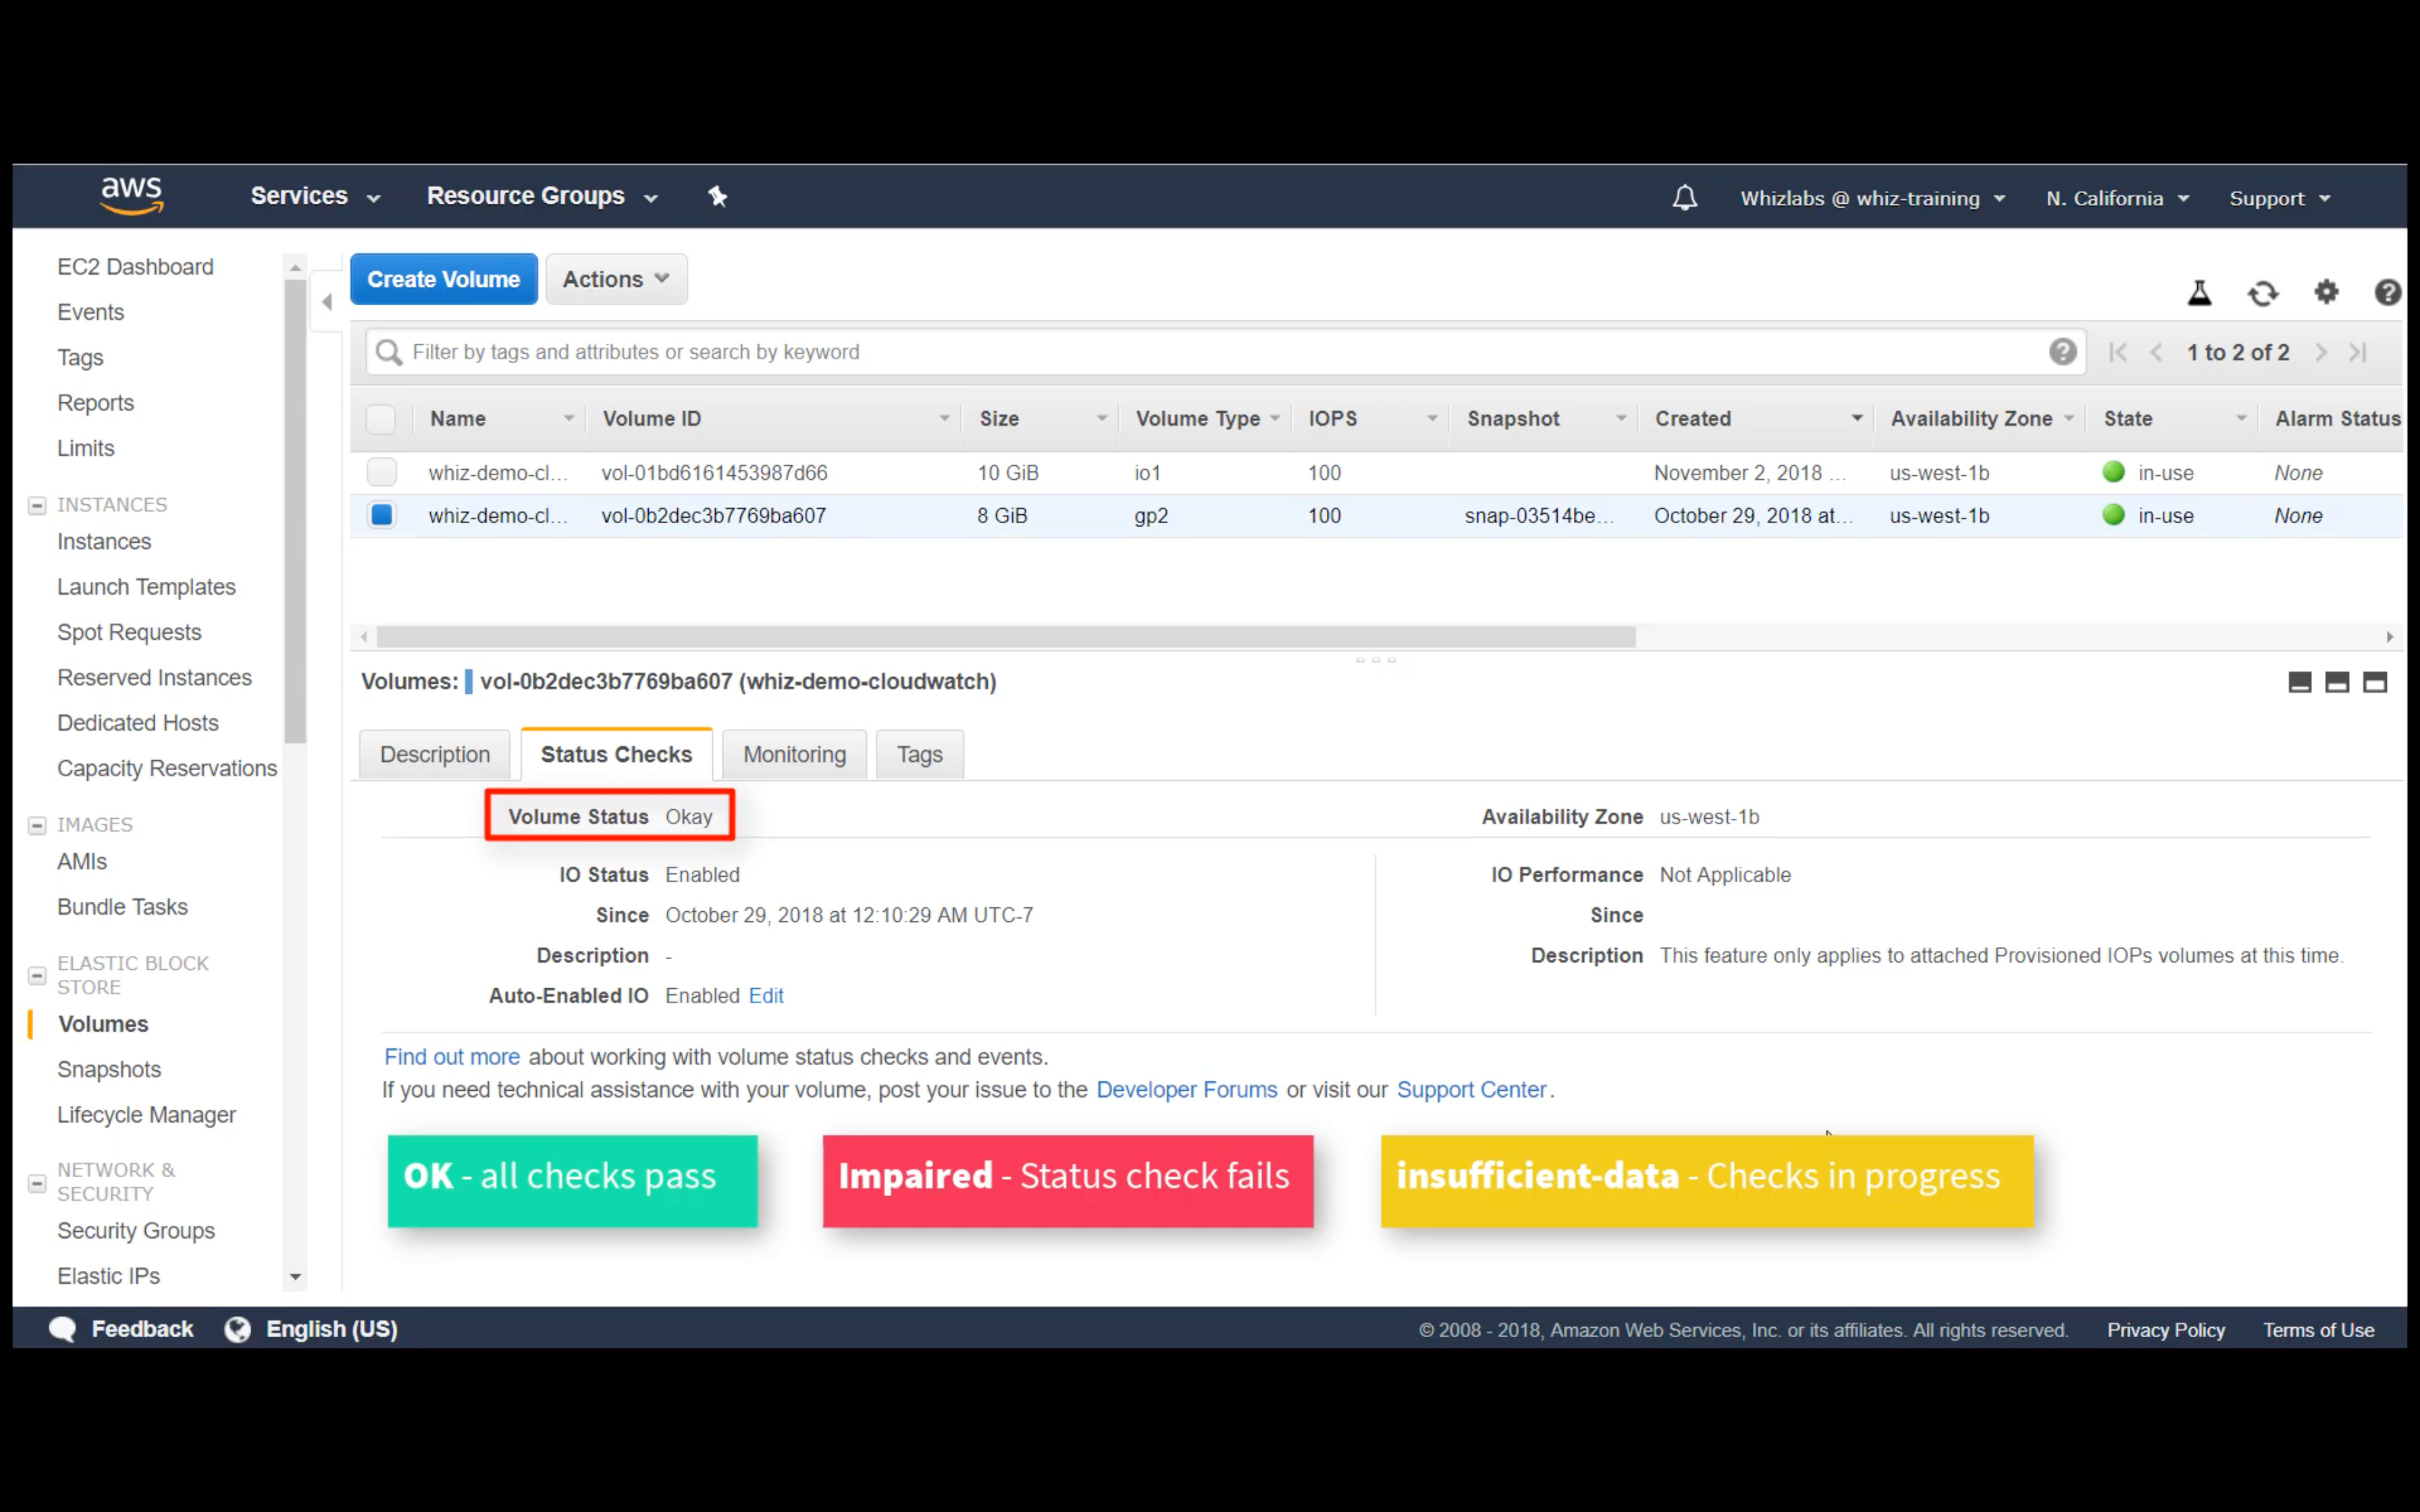
Task: Click the Create Volume button
Action: [443, 279]
